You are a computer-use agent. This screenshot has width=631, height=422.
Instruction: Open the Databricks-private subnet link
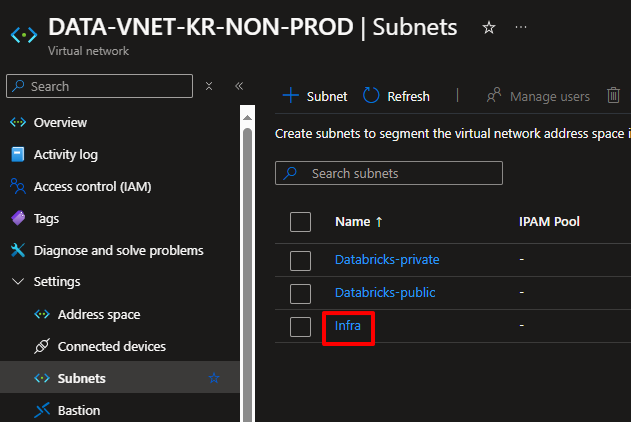click(387, 259)
